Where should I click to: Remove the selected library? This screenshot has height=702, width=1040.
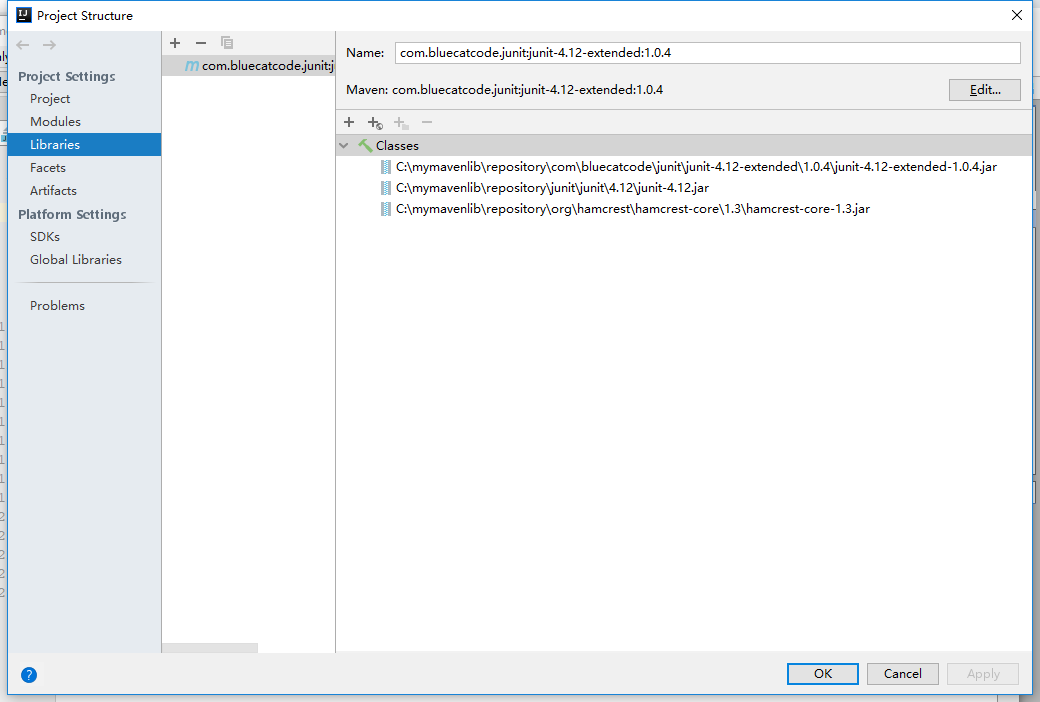pos(200,43)
